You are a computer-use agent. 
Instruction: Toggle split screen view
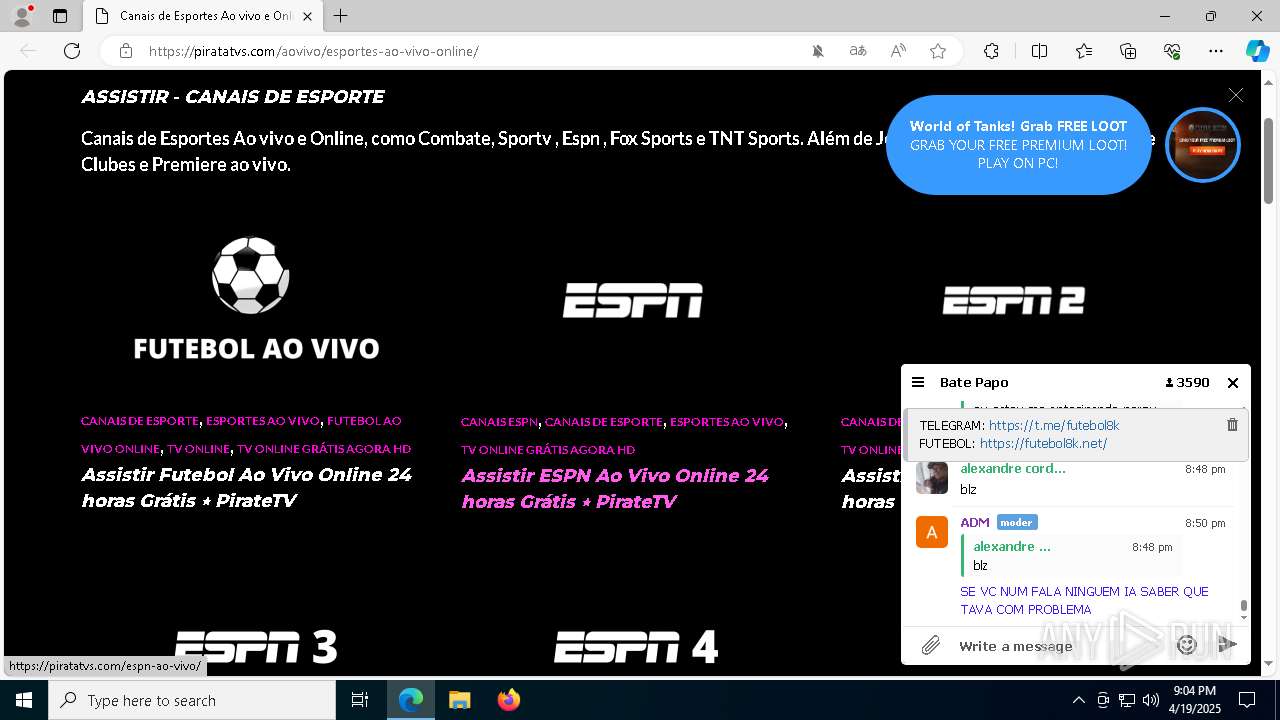click(1039, 51)
